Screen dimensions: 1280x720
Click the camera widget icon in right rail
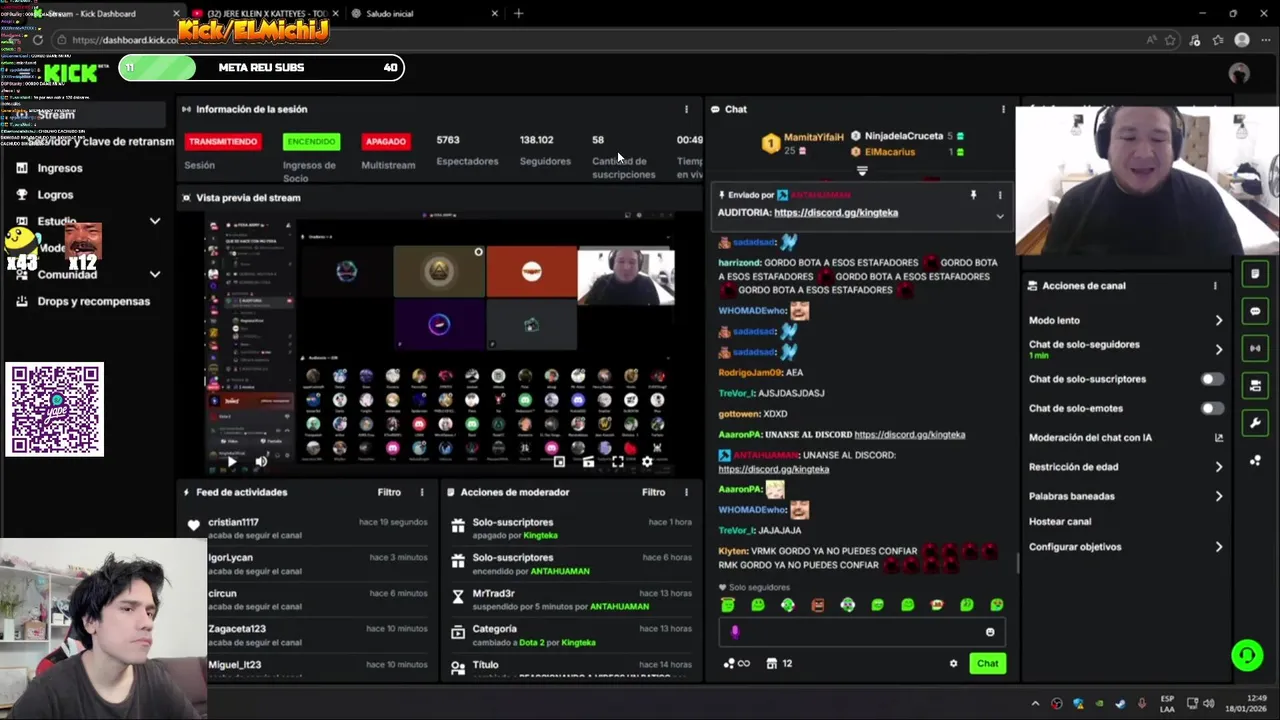[1255, 385]
